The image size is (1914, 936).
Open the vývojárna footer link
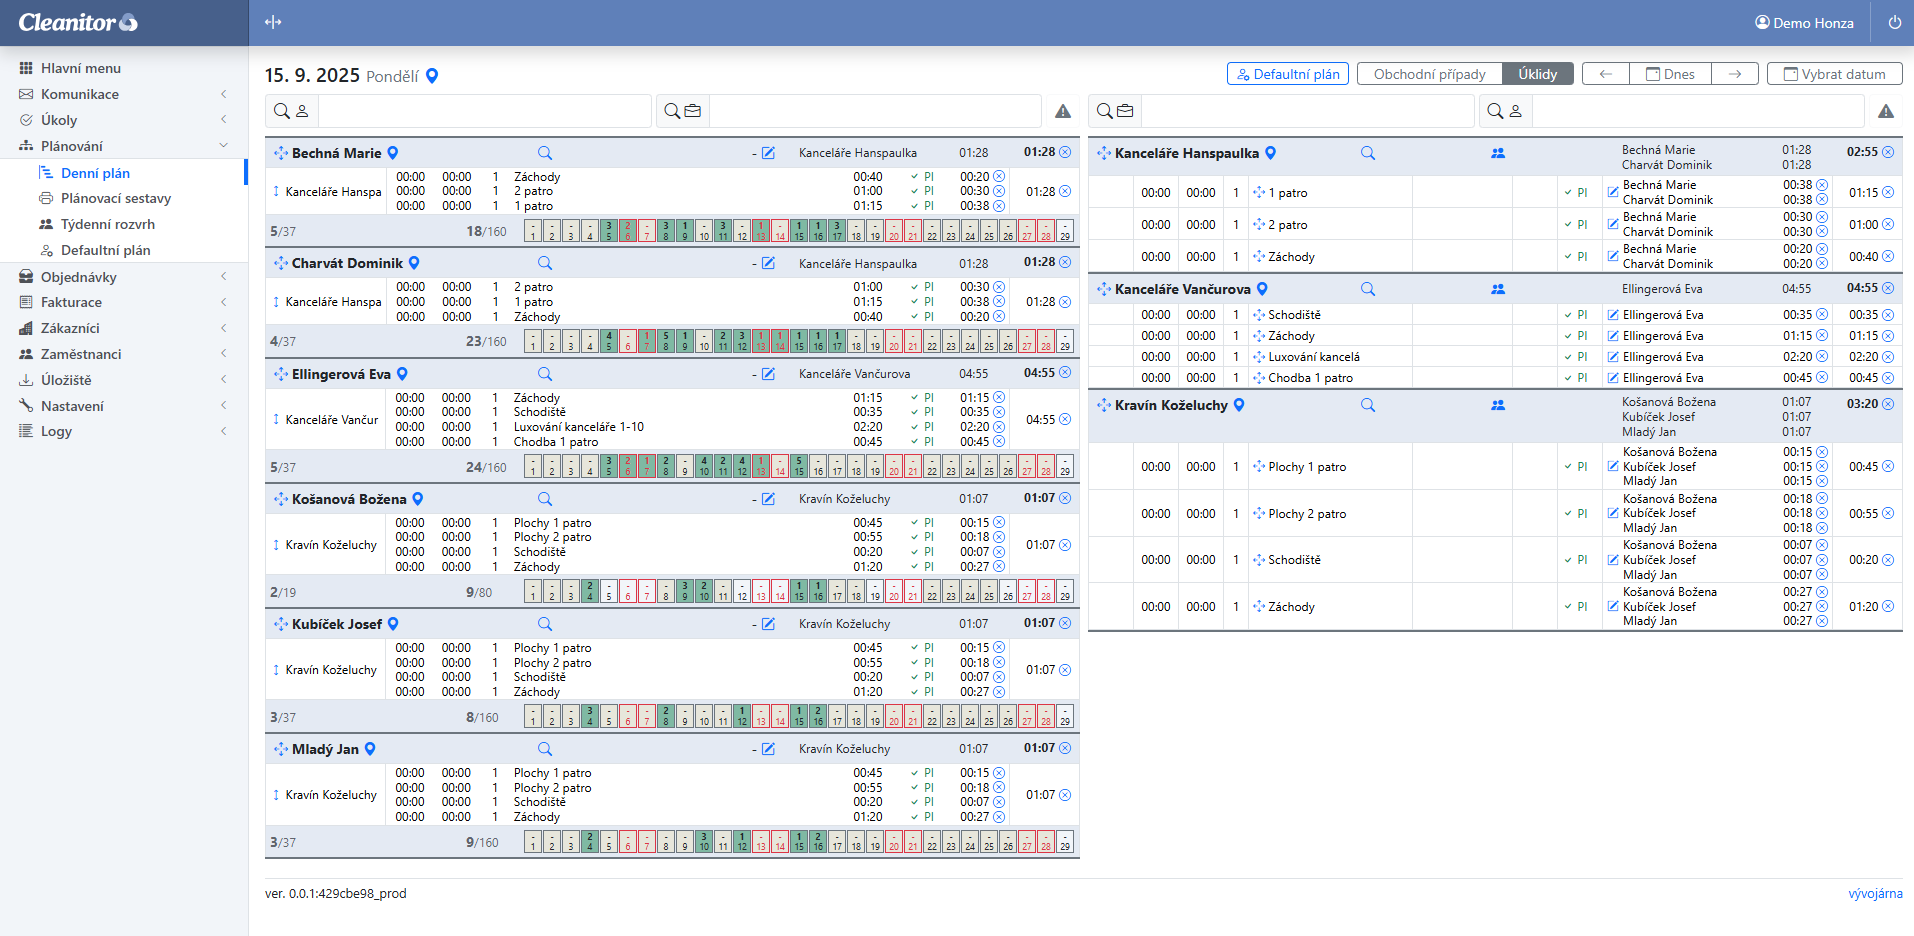point(1874,894)
